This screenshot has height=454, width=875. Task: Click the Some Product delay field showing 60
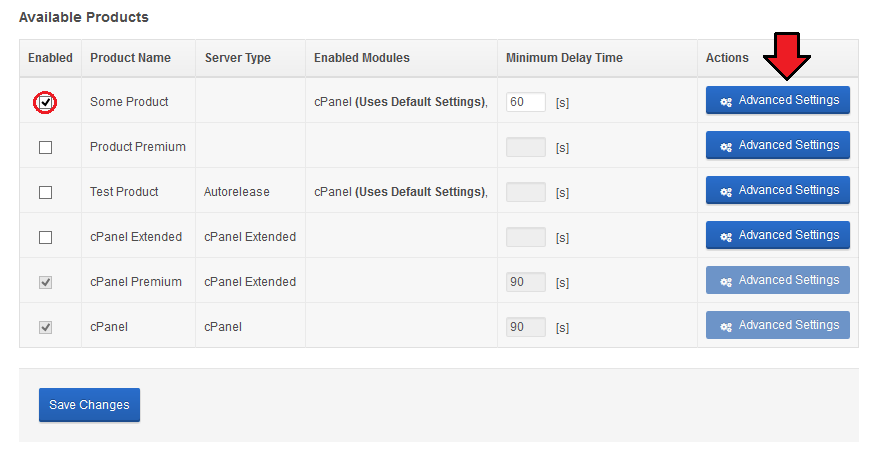click(526, 102)
